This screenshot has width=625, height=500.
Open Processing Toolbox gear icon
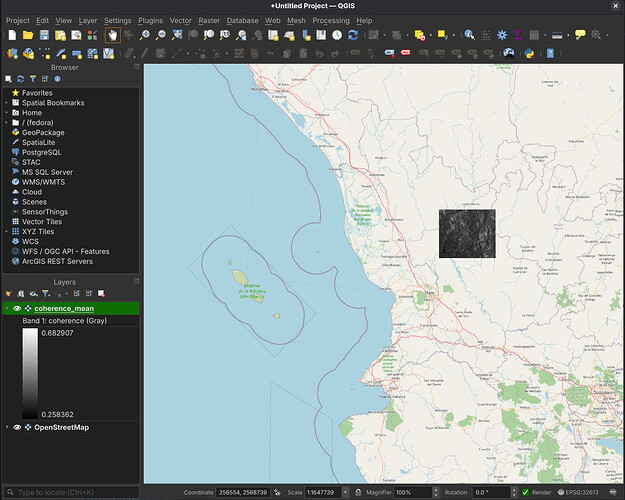click(502, 35)
